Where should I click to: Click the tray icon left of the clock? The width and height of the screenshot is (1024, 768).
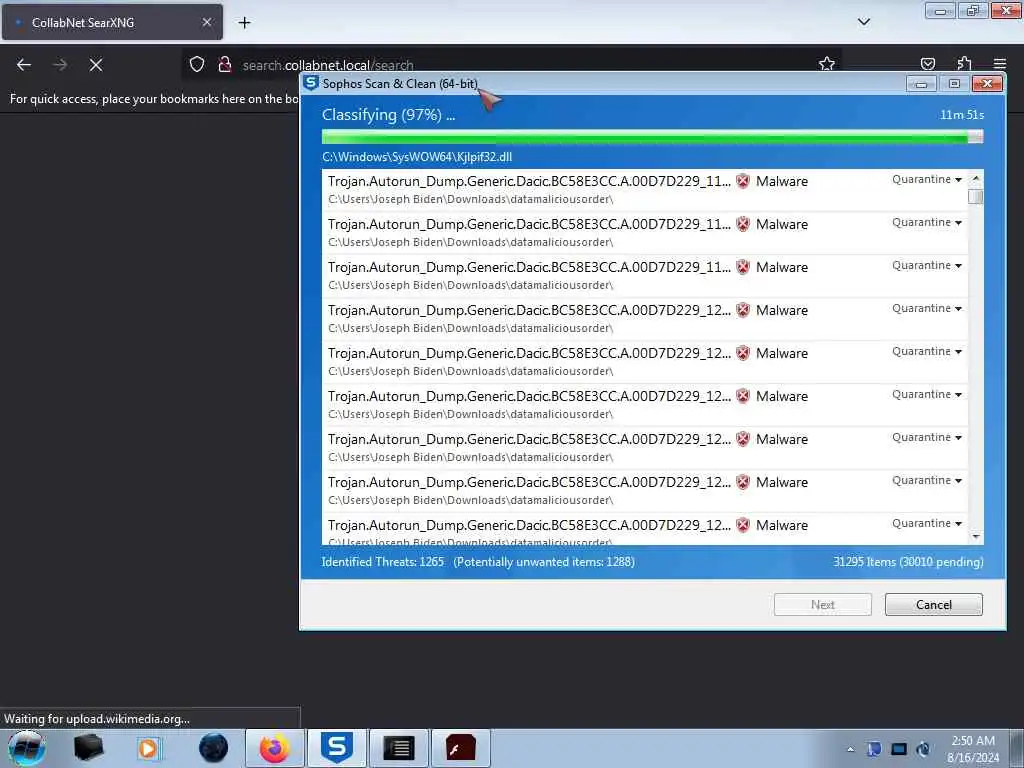(x=923, y=749)
